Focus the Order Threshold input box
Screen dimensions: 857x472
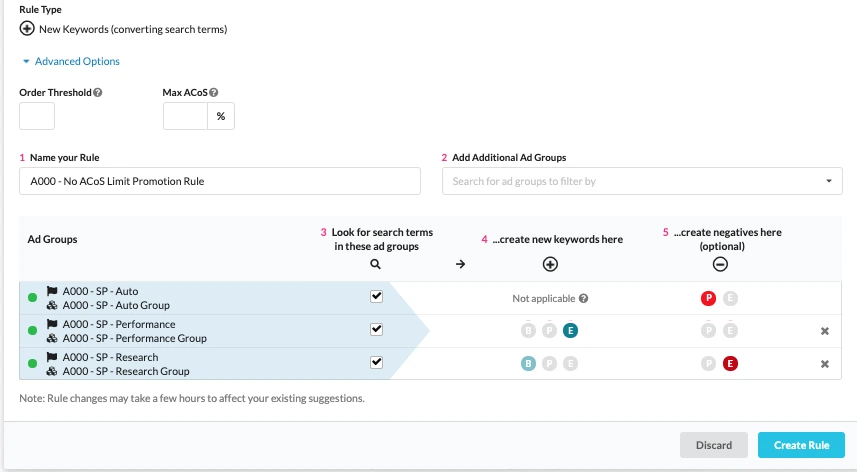click(37, 116)
